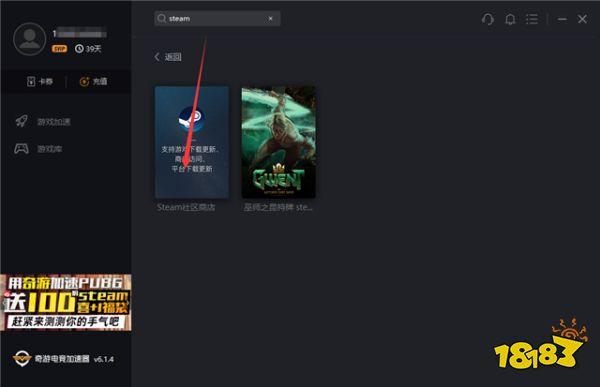Click the magnifier icon in search box
Viewport: 600px width, 387px height.
[x=162, y=18]
